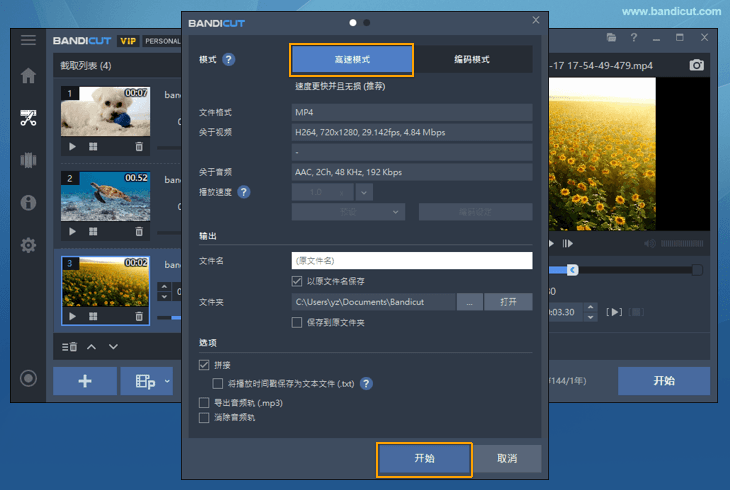Viewport: 730px width, 490px height.
Task: Increase end time with up stepper
Action: coord(590,307)
